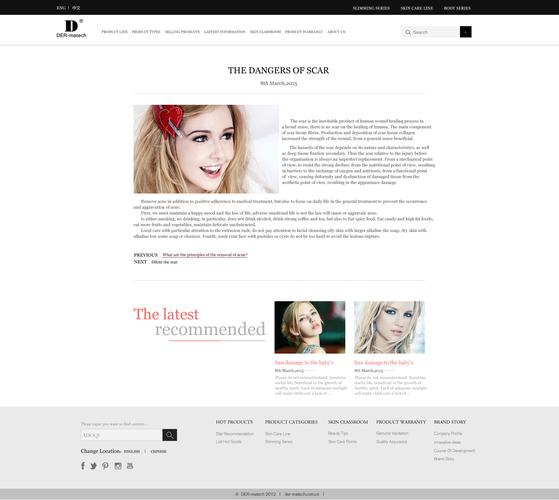Viewport: 559px width, 500px height.
Task: Open the Instagram camera icon
Action: 118,466
